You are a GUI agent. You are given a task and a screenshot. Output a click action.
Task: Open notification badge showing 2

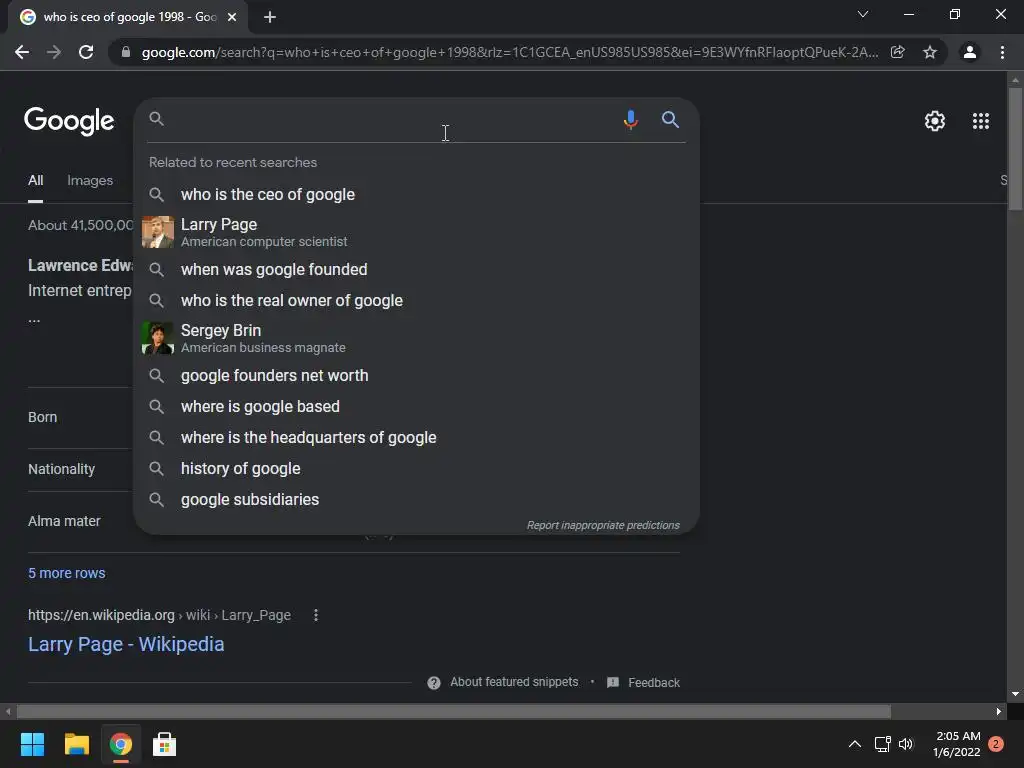click(x=996, y=744)
